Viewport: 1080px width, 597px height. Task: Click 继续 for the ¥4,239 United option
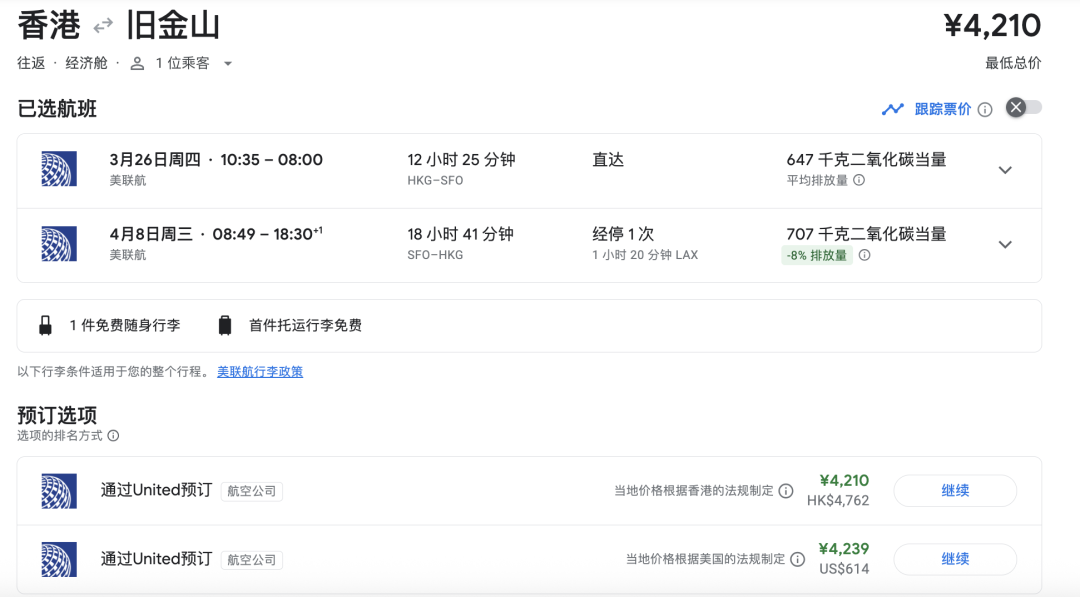(954, 559)
